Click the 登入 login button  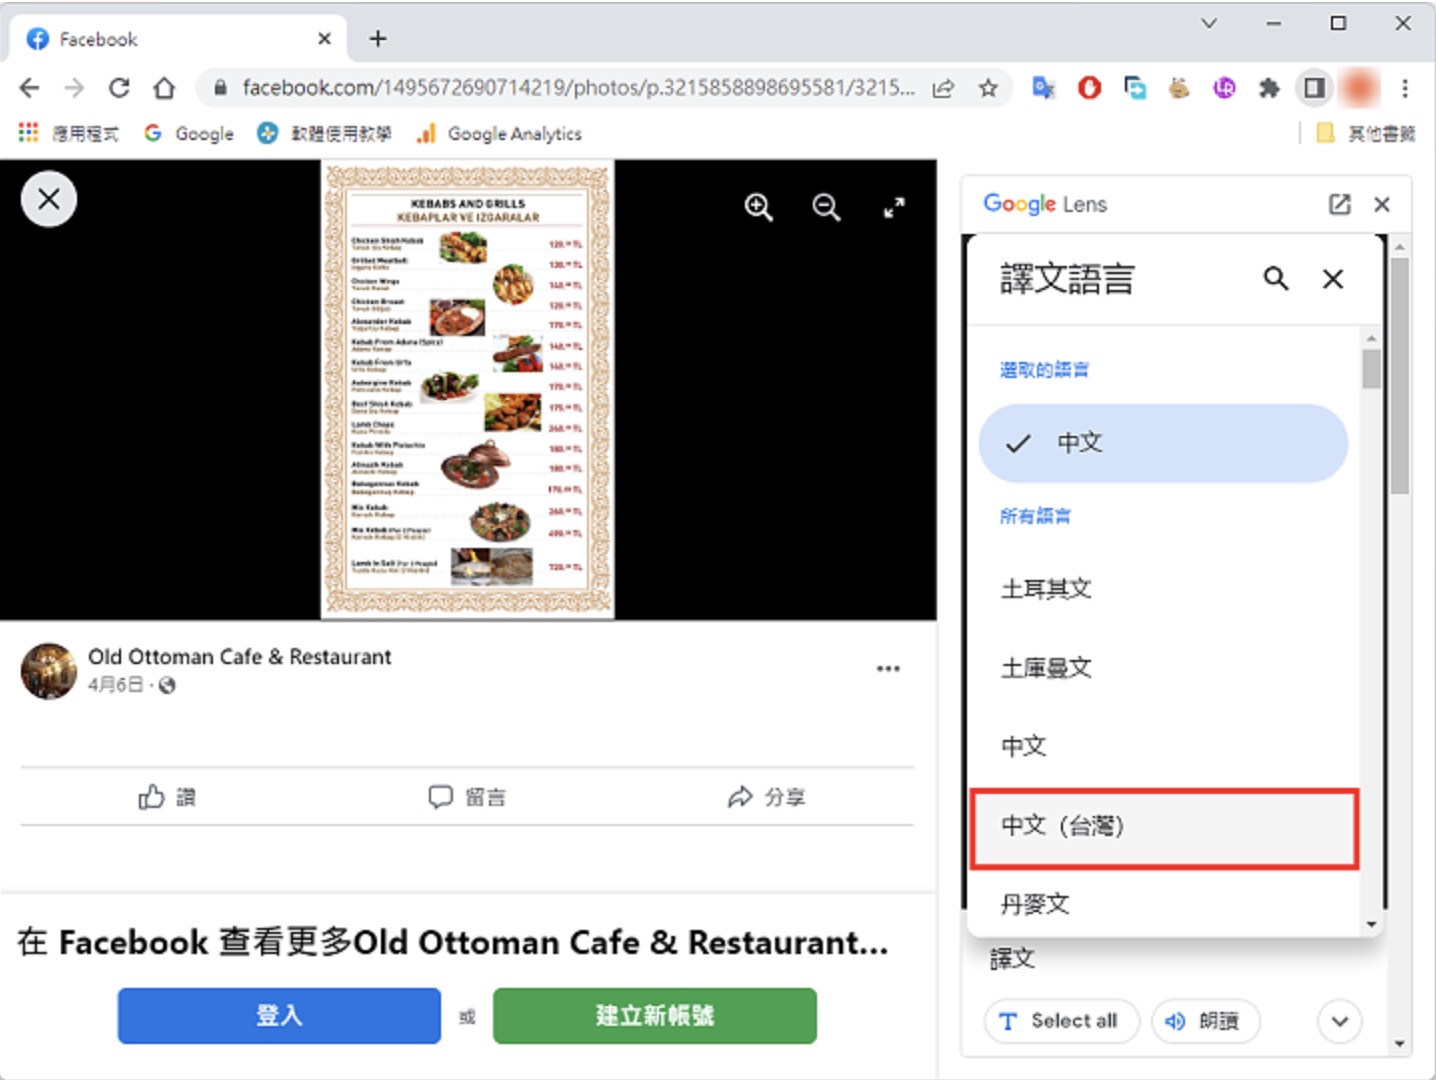coord(279,1016)
